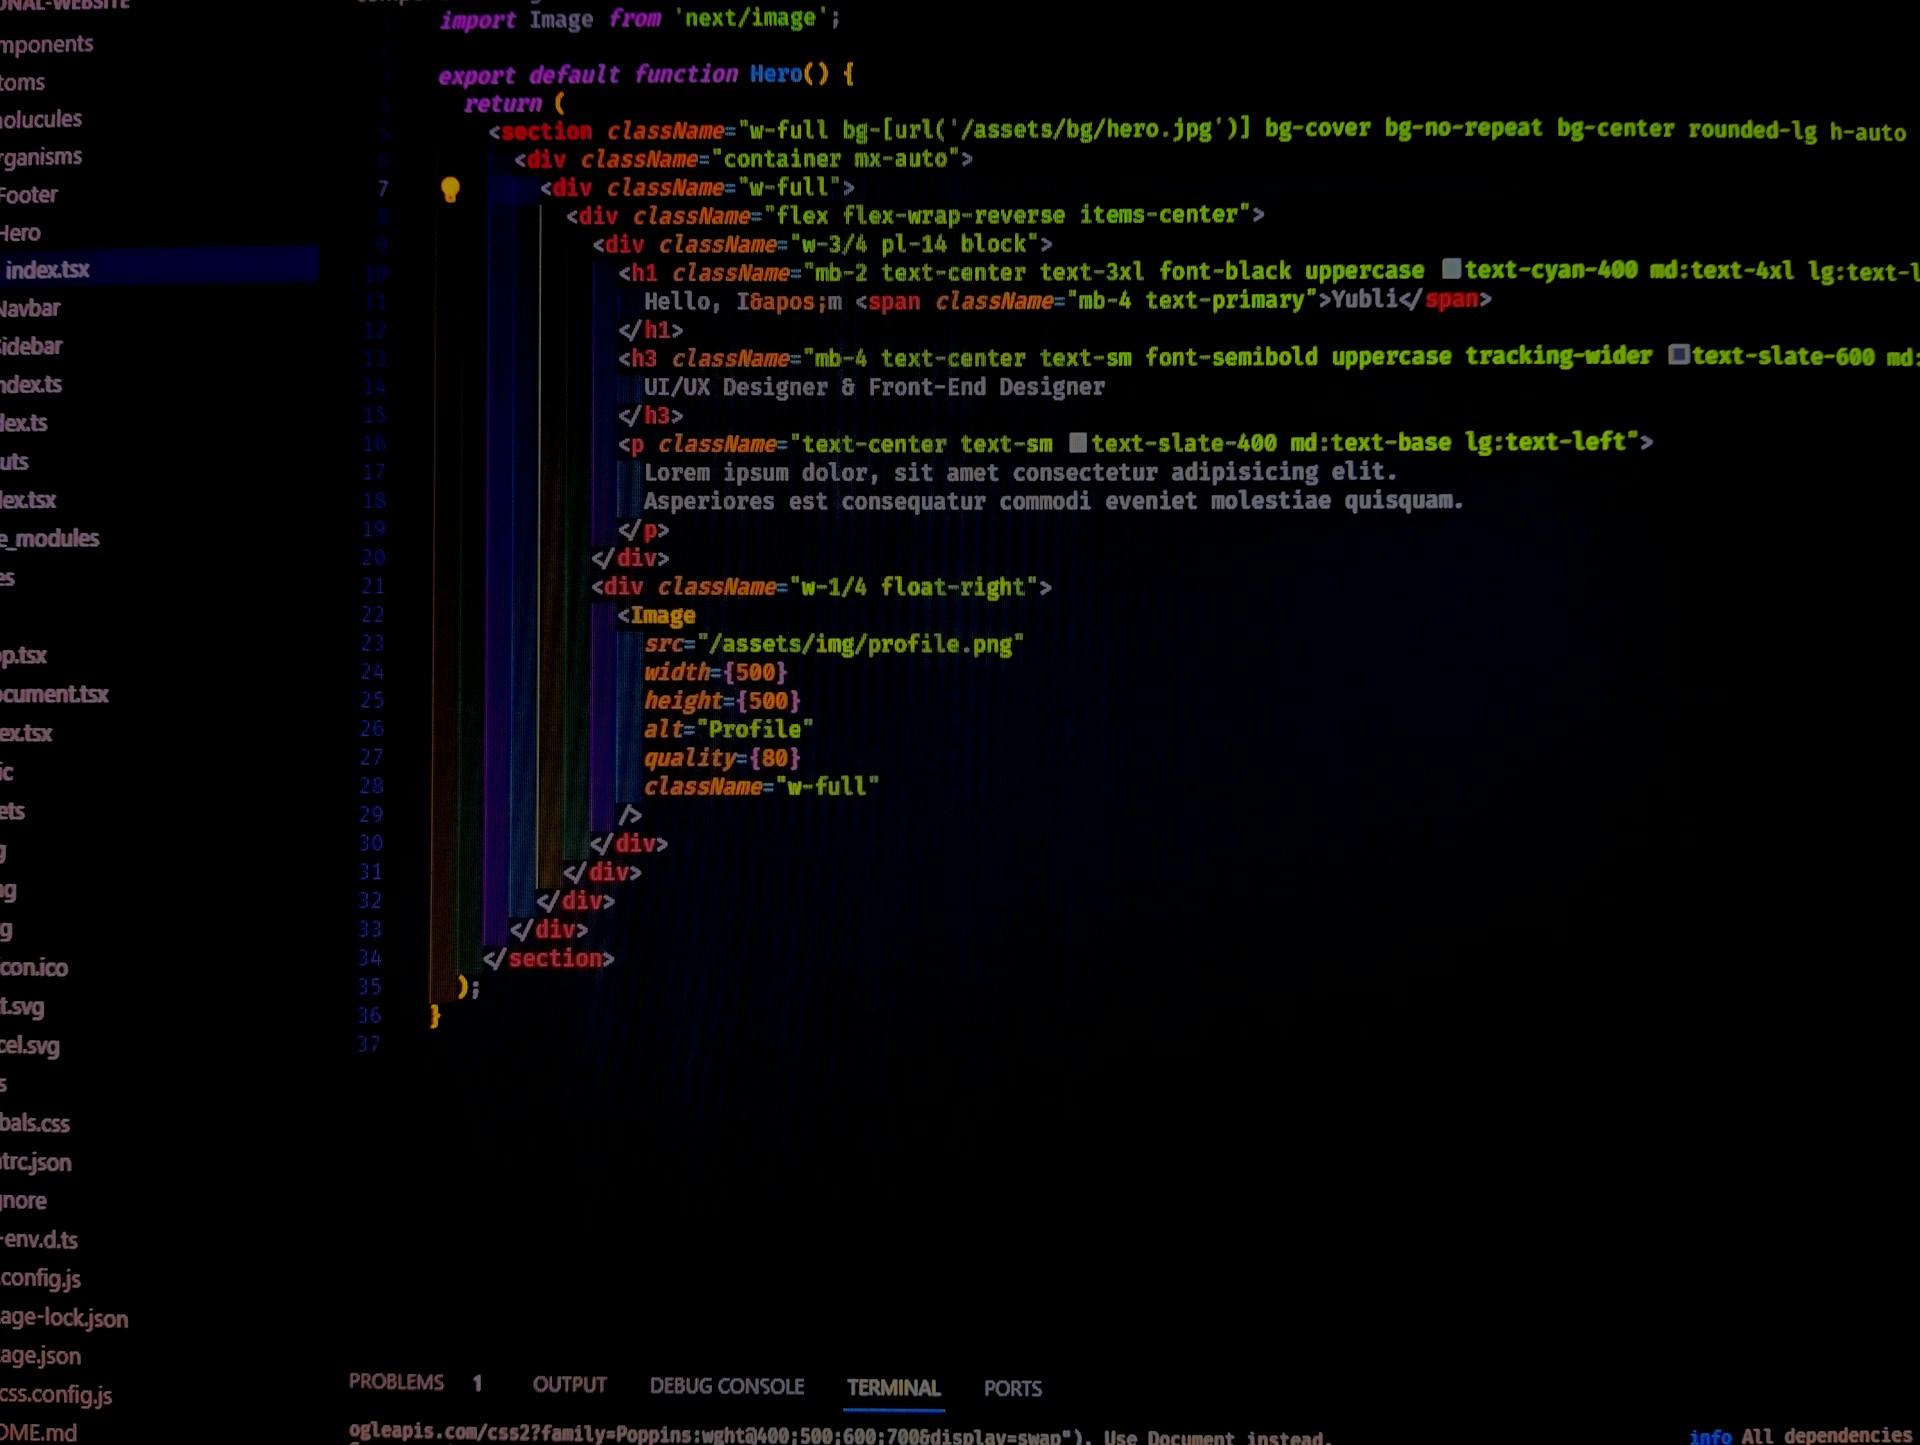Click the problems count badge showing 1

pos(477,1383)
